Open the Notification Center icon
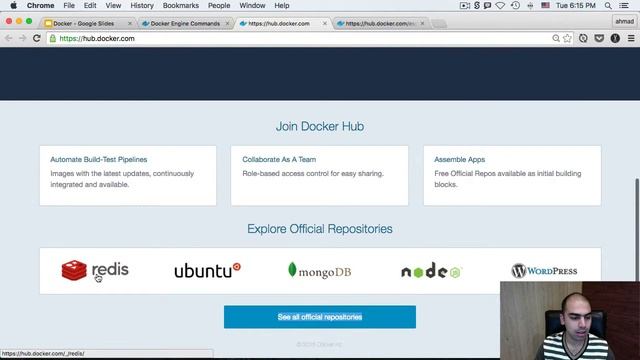Image resolution: width=640 pixels, height=360 pixels. [x=624, y=5]
